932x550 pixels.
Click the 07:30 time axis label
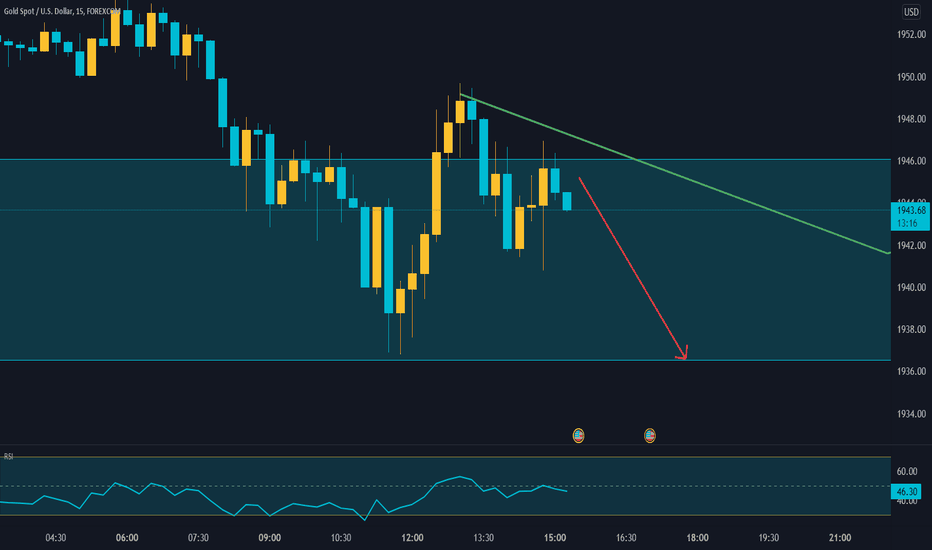(199, 538)
